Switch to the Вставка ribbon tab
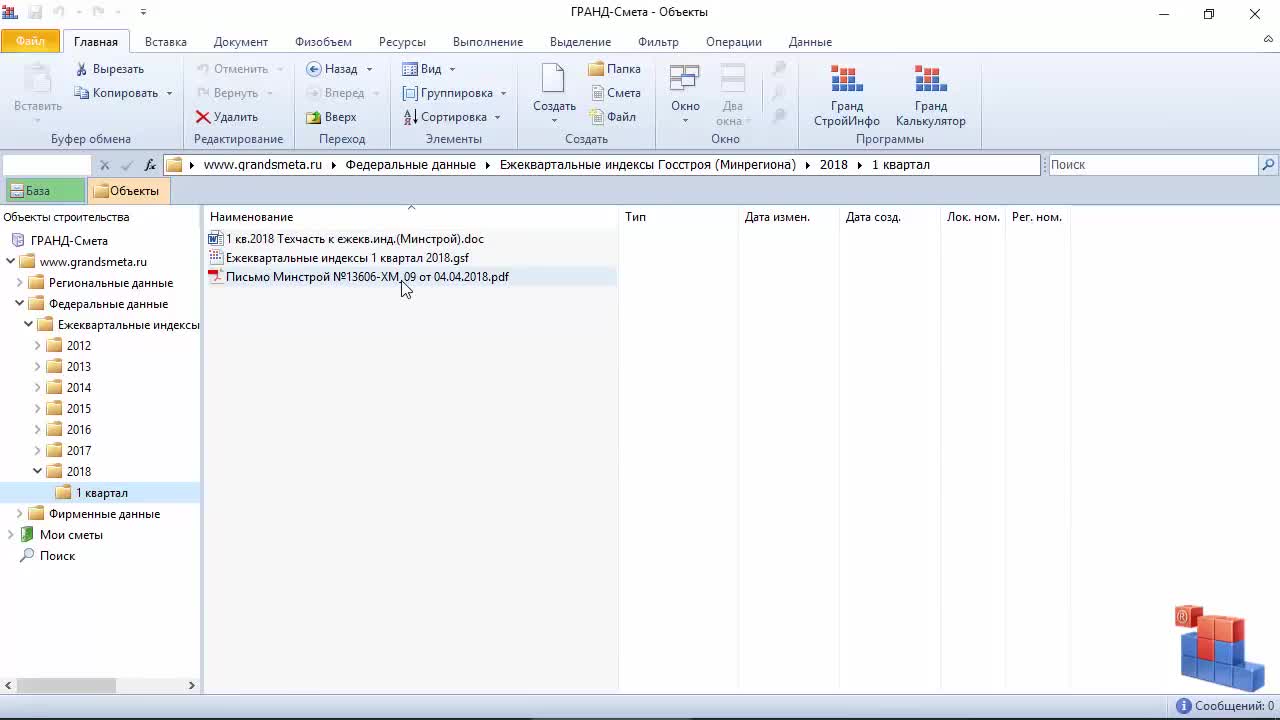Image resolution: width=1280 pixels, height=720 pixels. [x=166, y=42]
